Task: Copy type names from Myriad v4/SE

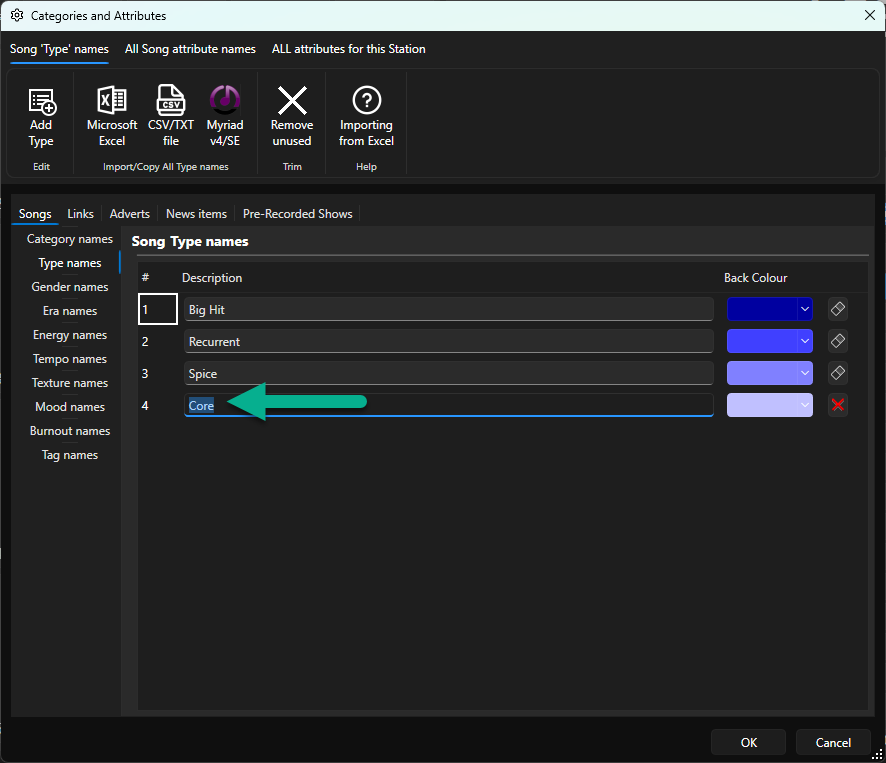Action: (x=225, y=118)
